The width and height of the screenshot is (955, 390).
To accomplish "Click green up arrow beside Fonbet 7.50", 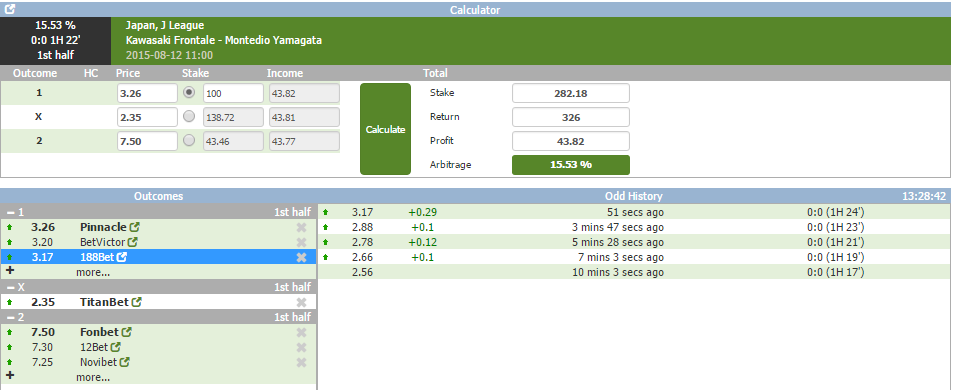I will 9,332.
